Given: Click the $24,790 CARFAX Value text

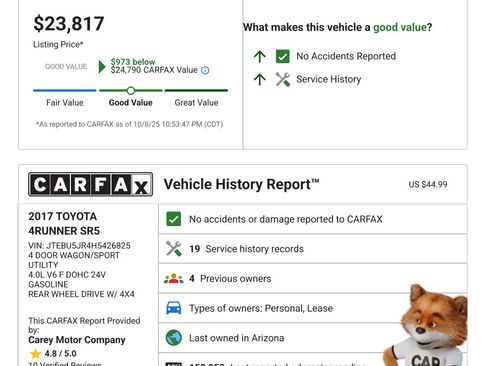Looking at the screenshot, I should 154,70.
